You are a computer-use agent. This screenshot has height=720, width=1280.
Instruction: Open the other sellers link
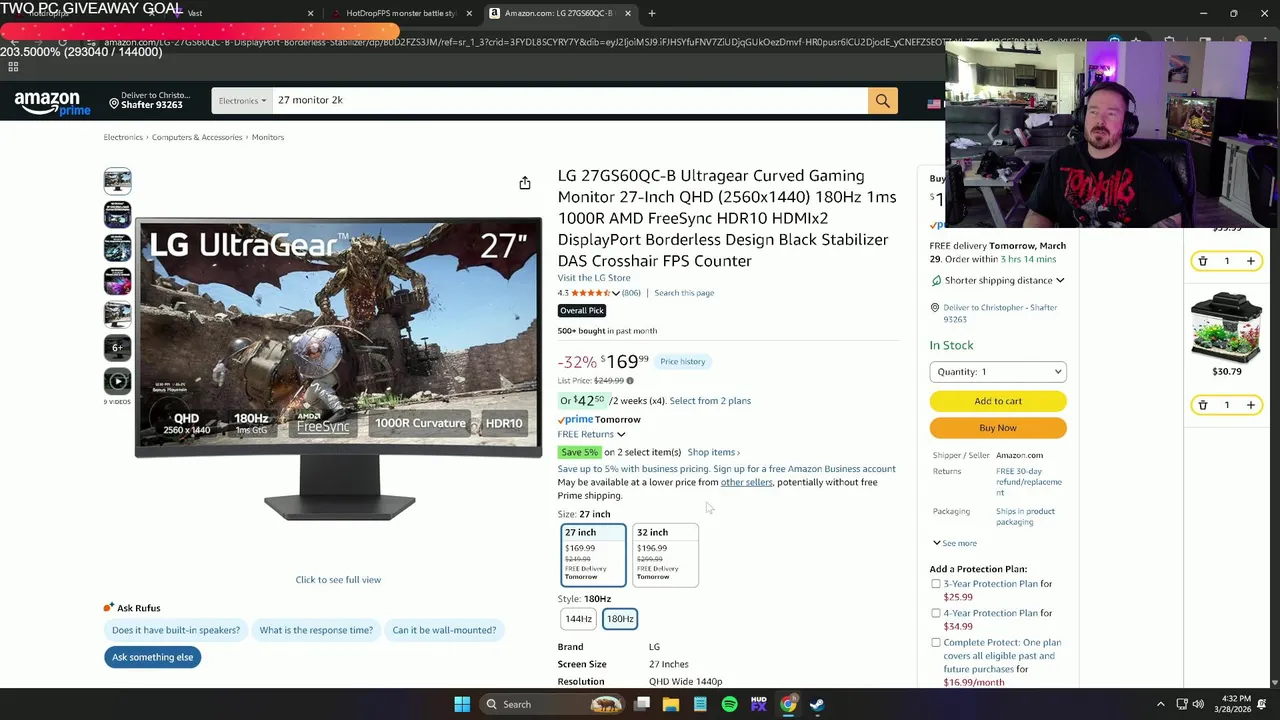746,482
